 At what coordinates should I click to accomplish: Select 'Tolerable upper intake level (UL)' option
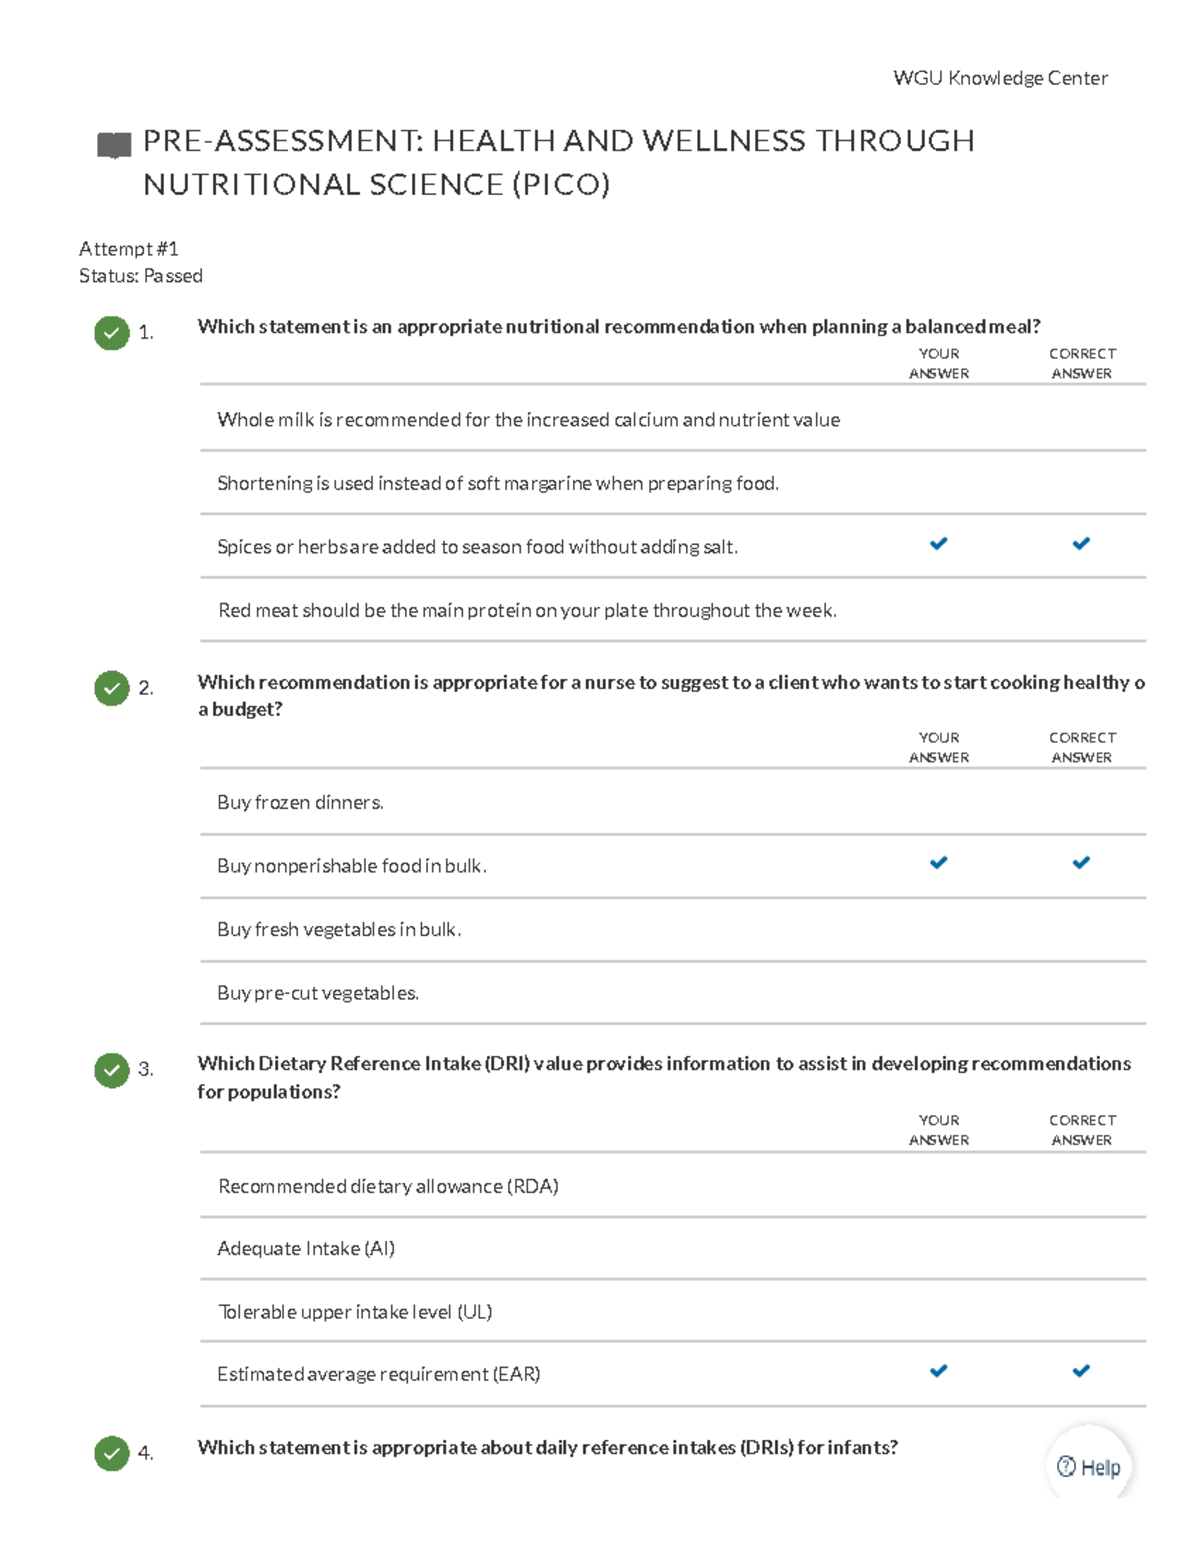coord(355,1312)
